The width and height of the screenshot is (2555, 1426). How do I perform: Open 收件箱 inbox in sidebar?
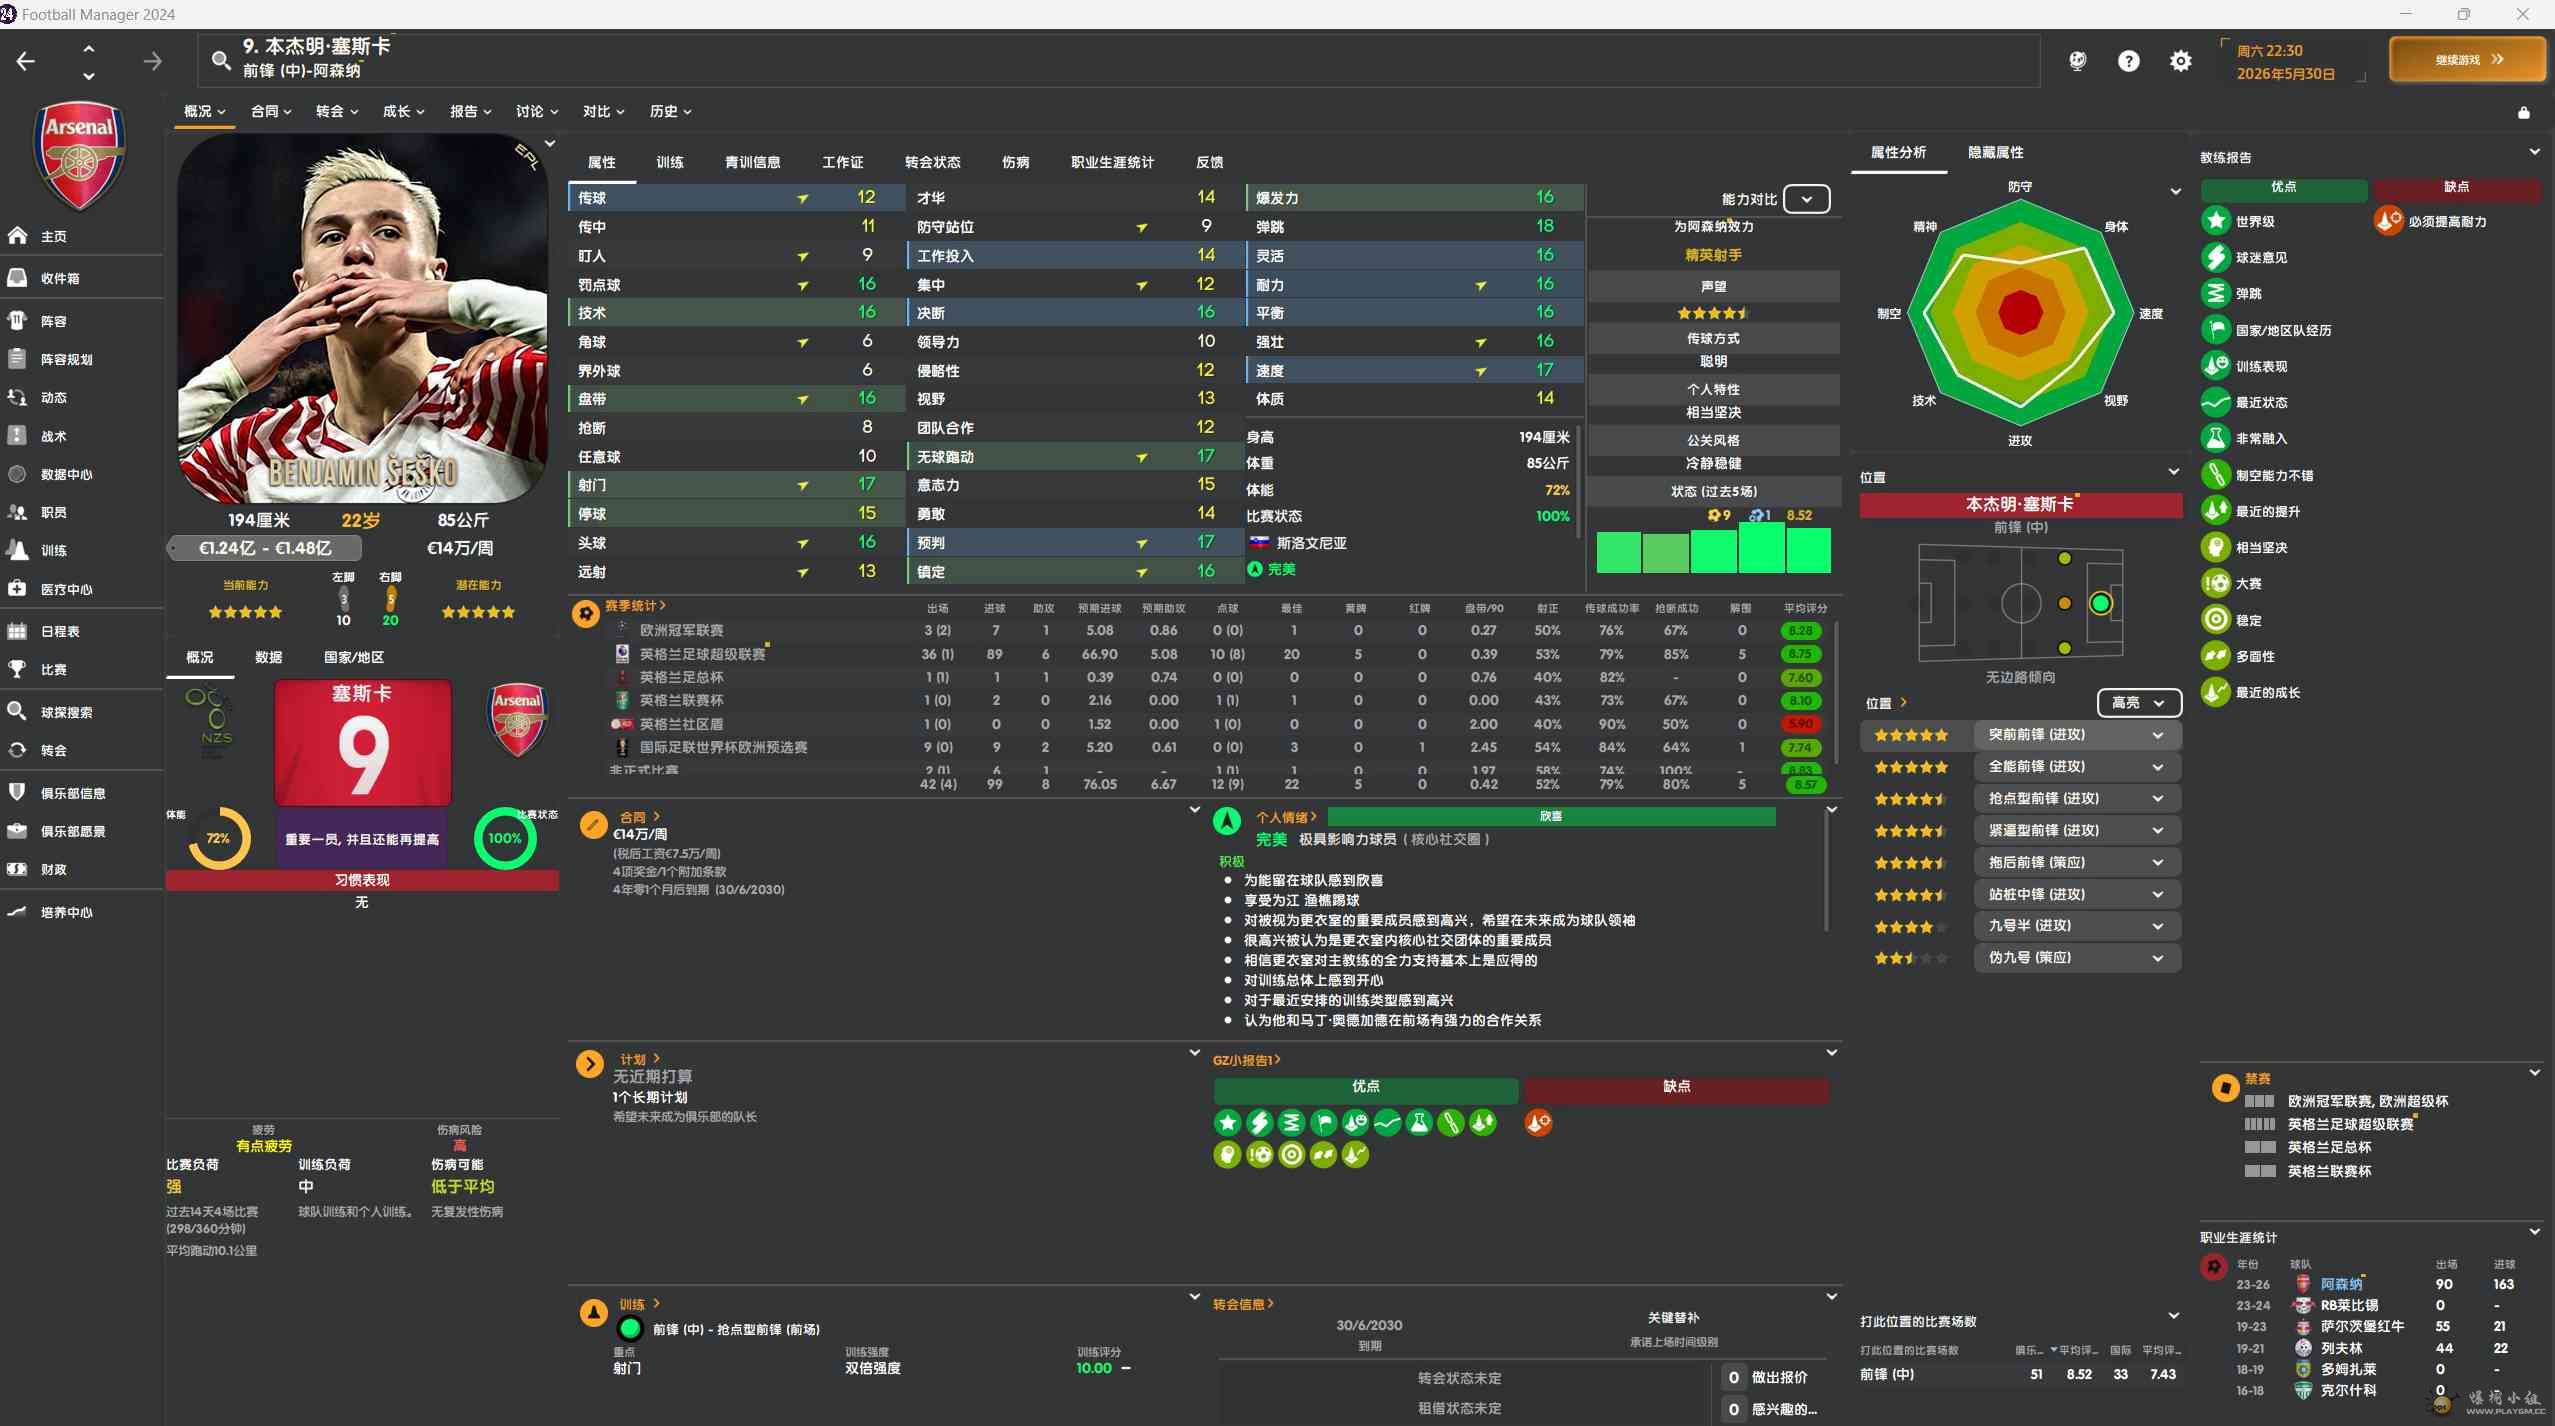click(60, 278)
